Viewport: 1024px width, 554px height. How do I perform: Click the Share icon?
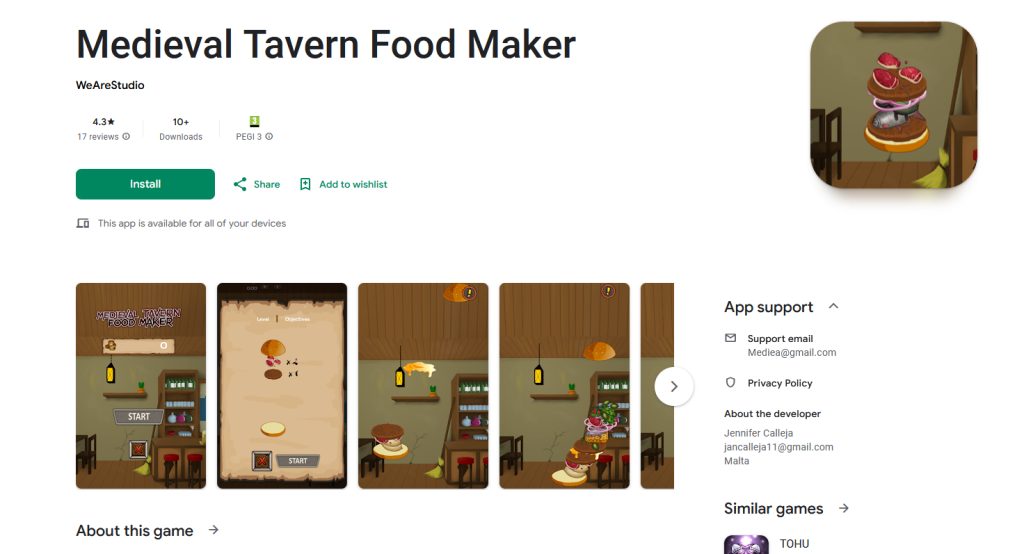pyautogui.click(x=240, y=184)
